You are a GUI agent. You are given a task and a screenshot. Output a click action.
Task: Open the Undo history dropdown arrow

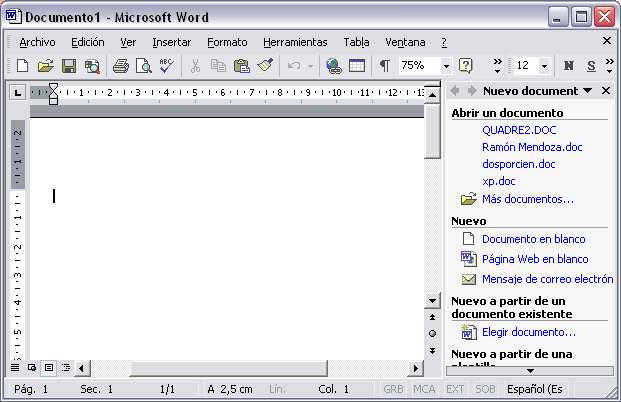[310, 66]
